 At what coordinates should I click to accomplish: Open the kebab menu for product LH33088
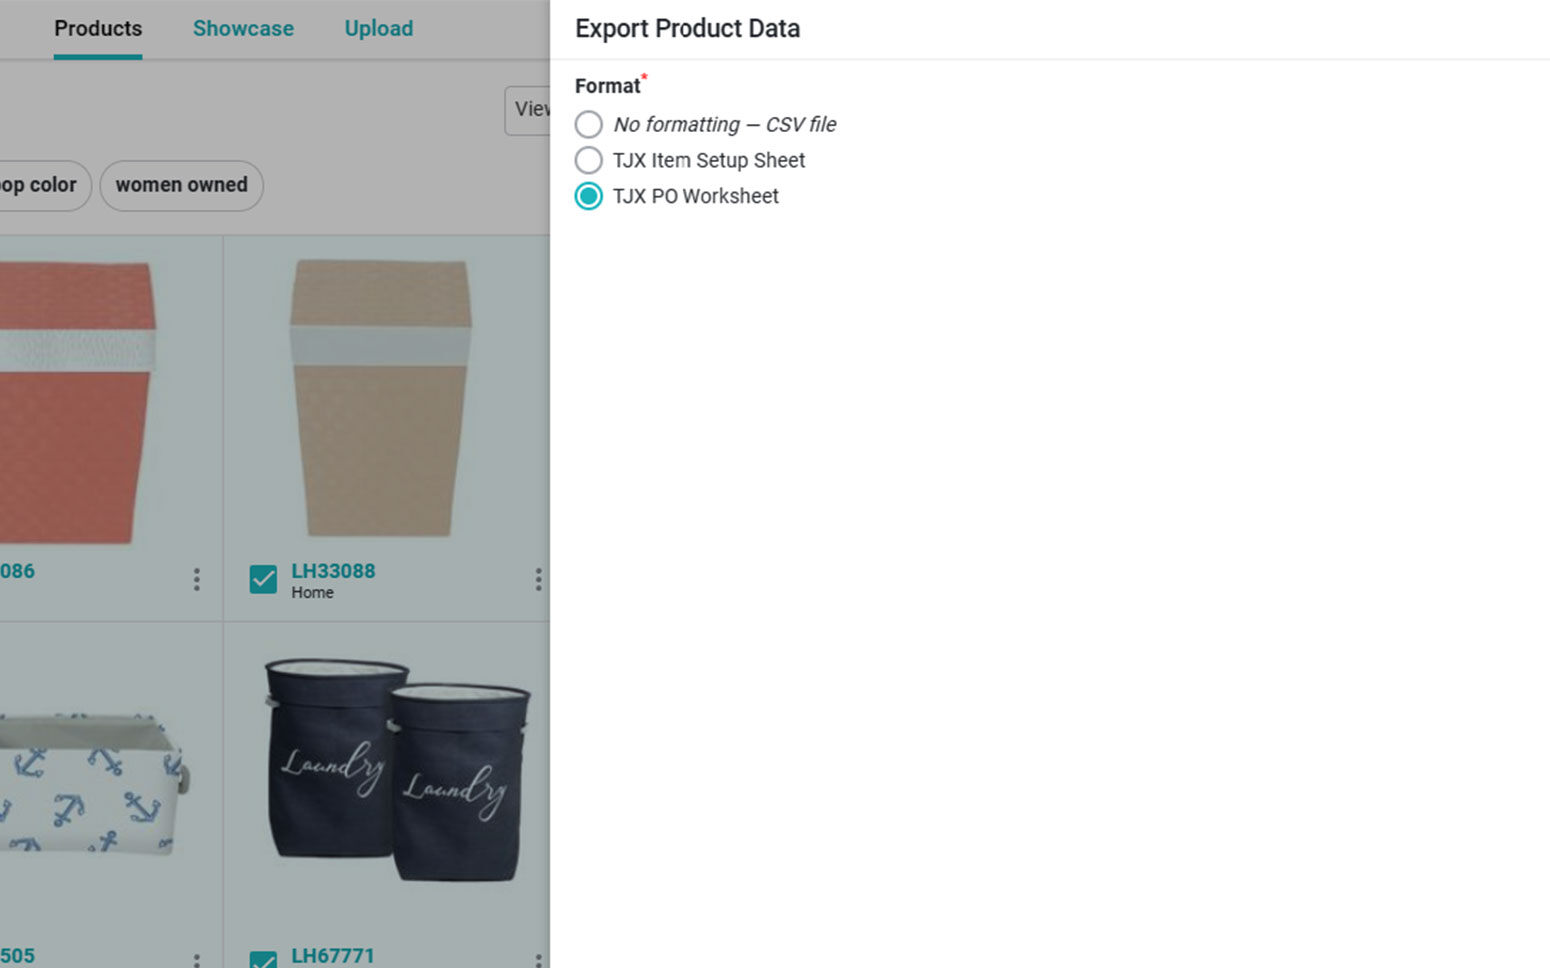click(538, 579)
